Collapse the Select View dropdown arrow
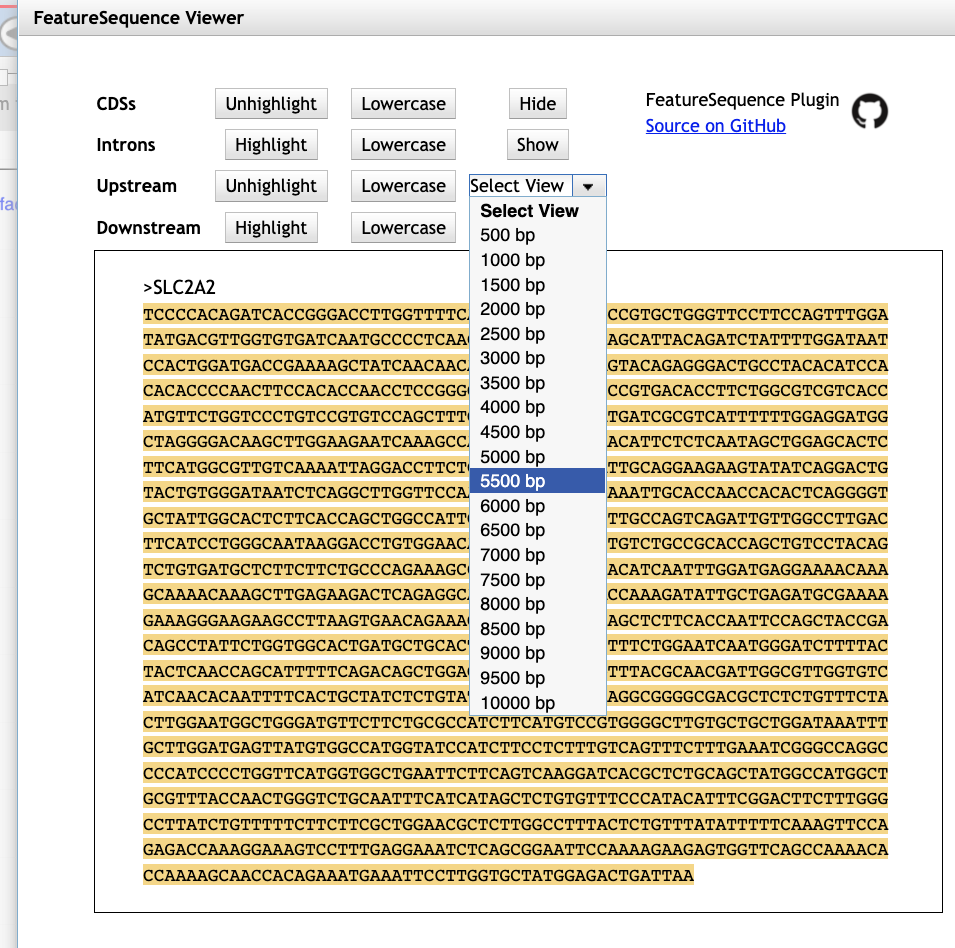 click(x=589, y=186)
